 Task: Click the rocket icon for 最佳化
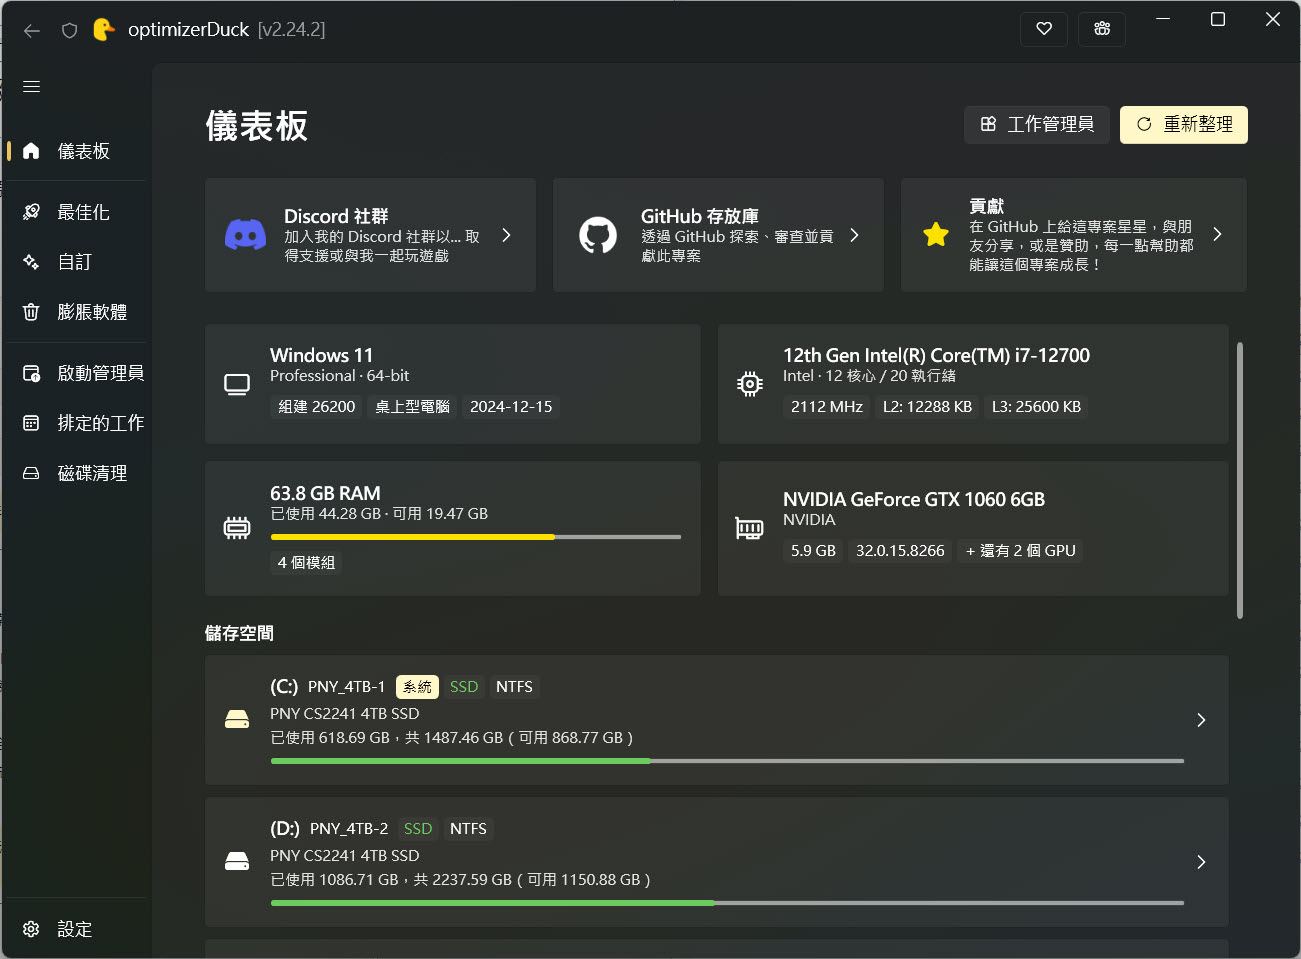[31, 212]
